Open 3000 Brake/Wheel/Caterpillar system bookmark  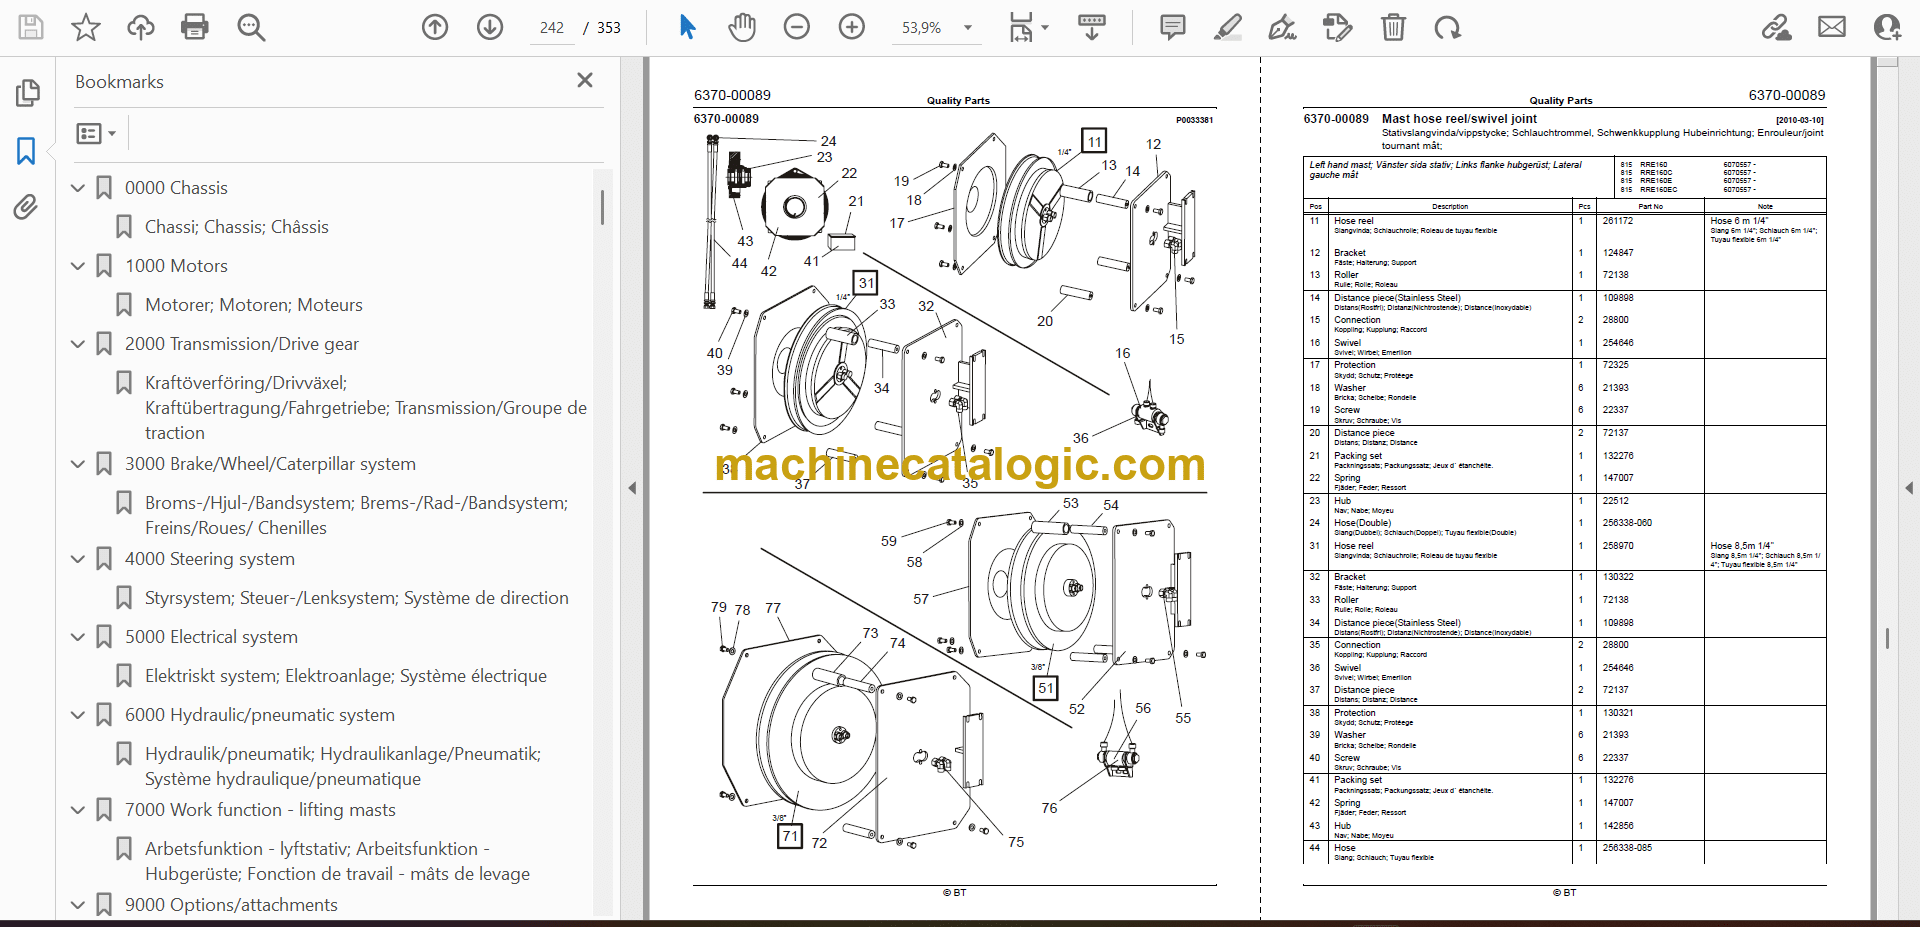tap(270, 464)
